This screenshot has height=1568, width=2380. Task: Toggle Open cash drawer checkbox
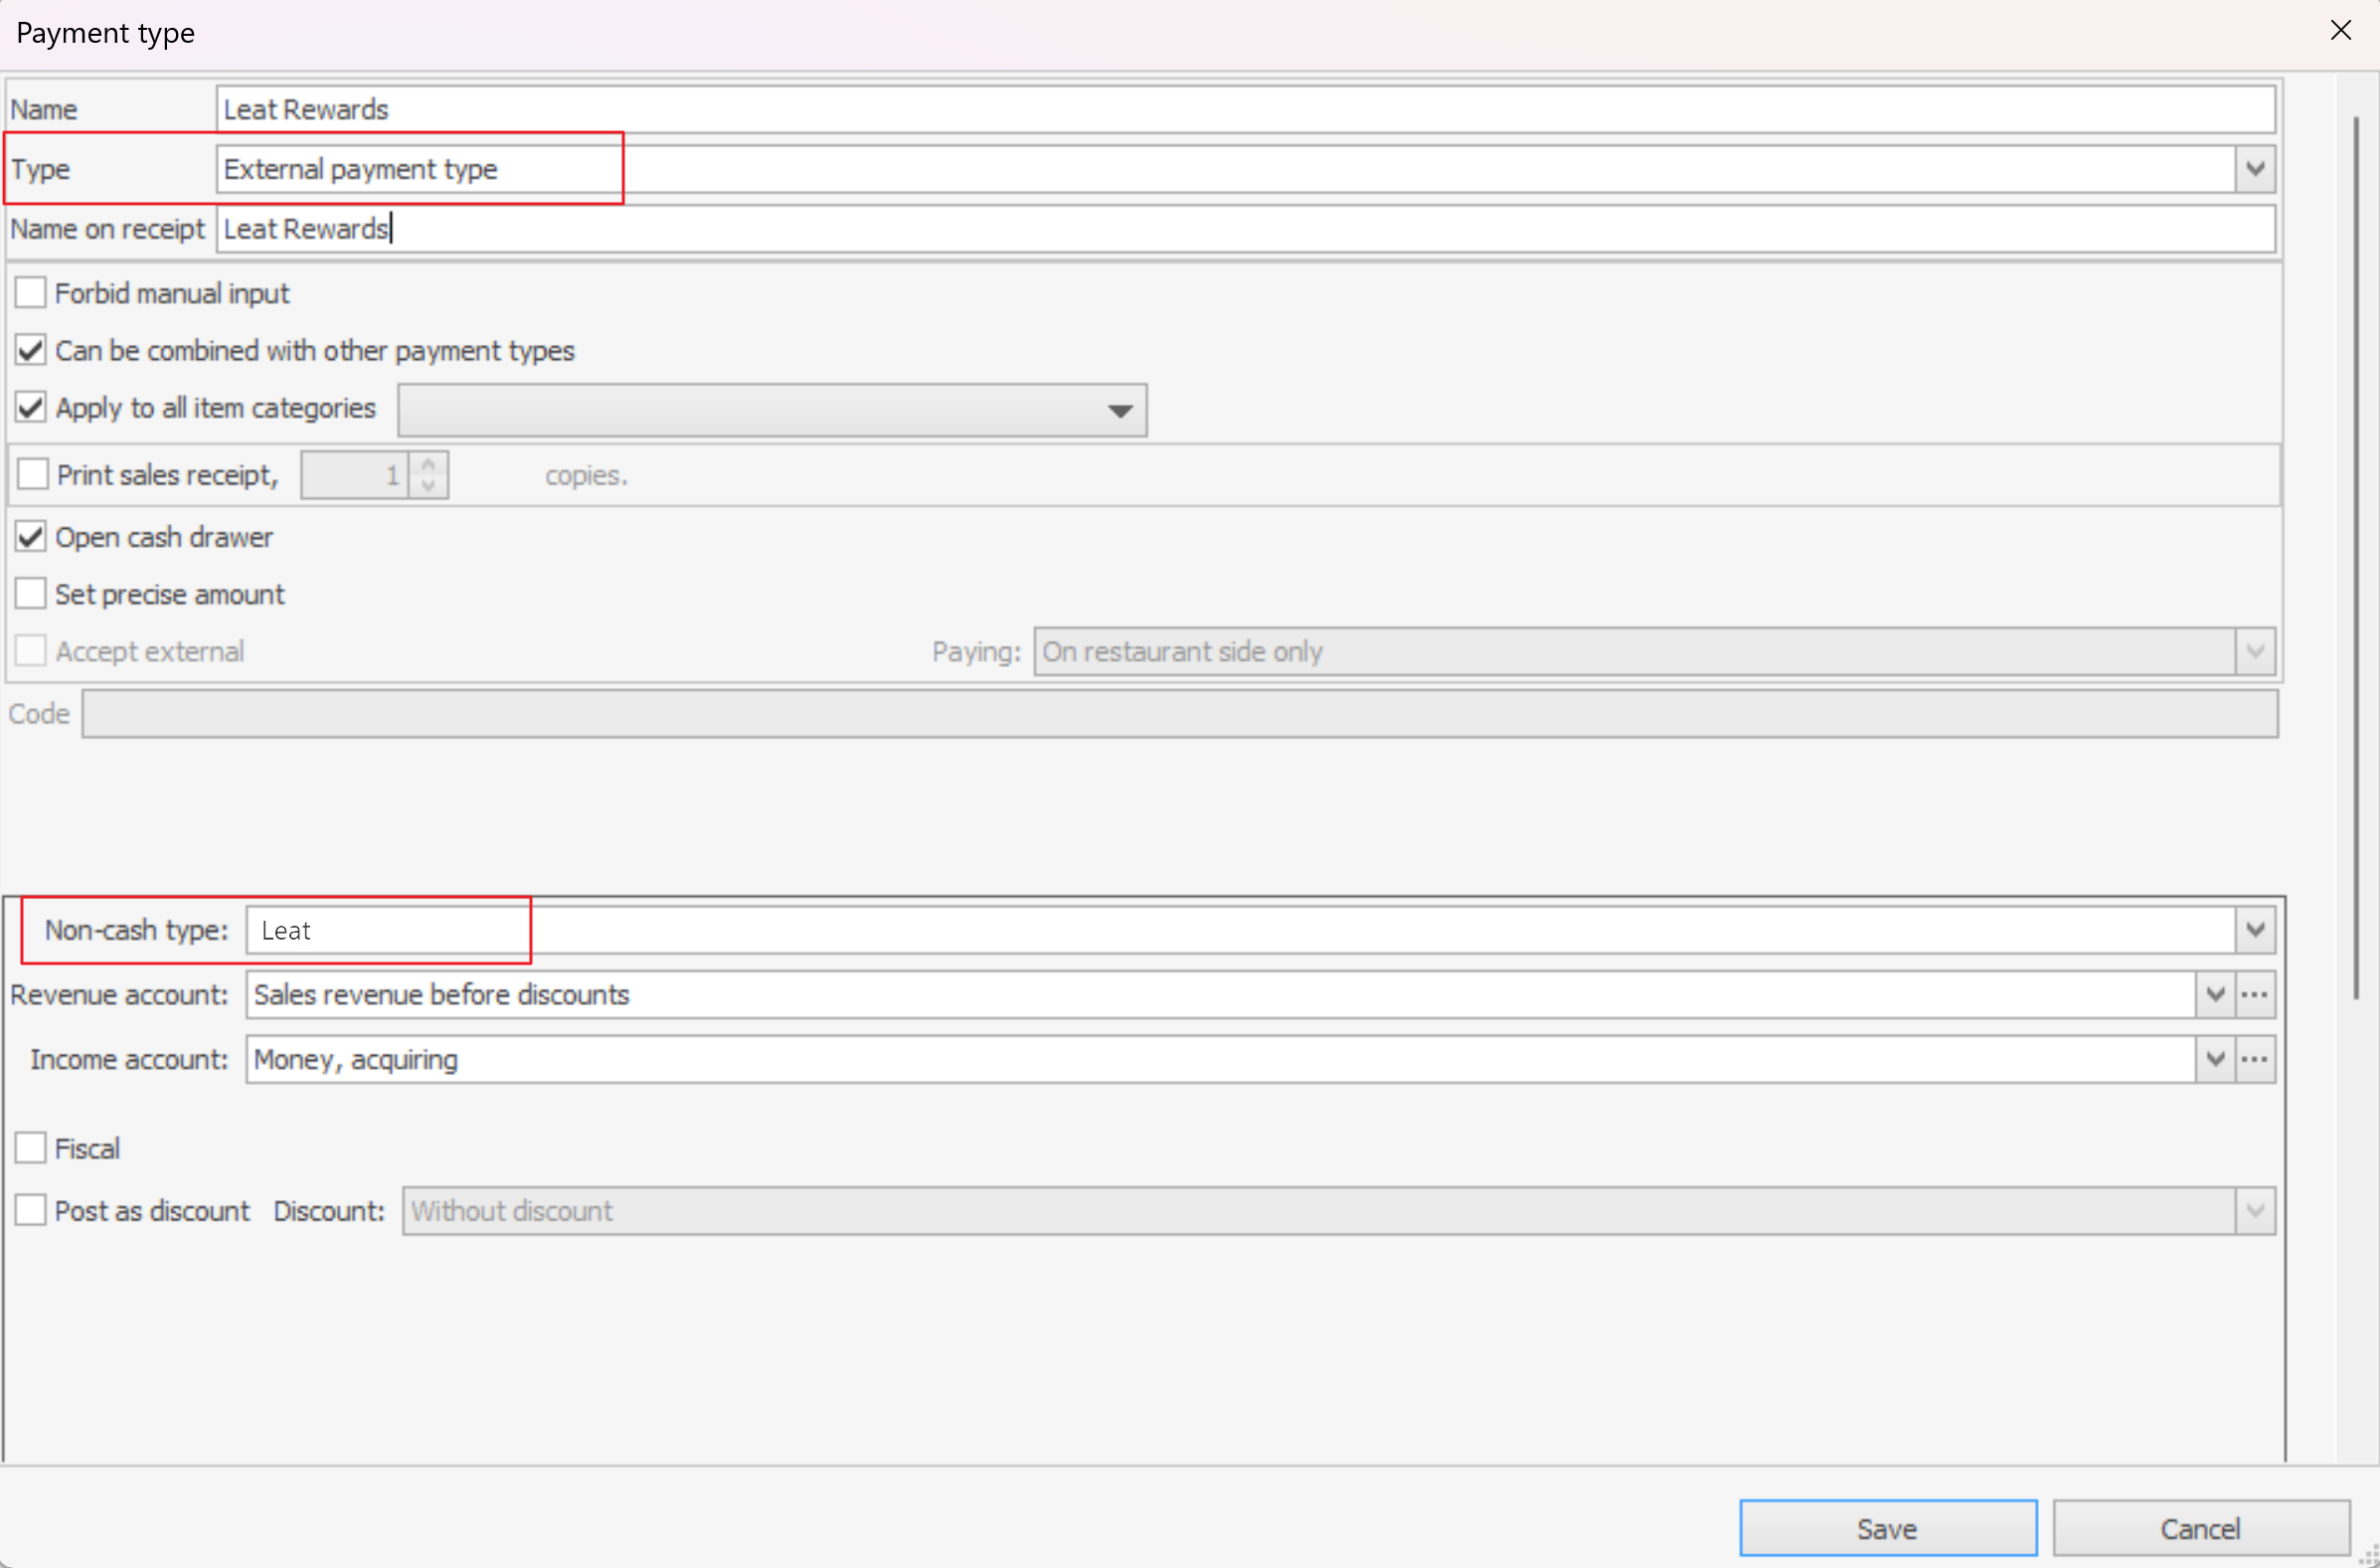pos(31,537)
